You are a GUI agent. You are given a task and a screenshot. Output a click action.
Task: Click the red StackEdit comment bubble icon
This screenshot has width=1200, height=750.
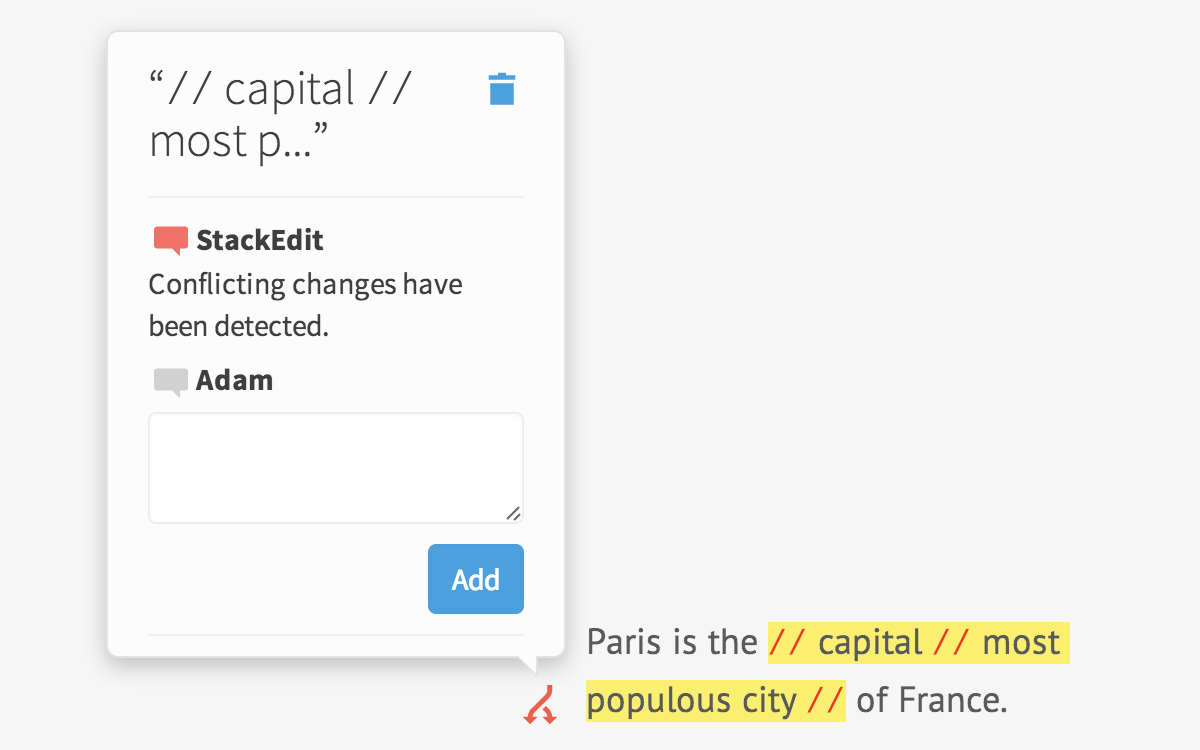(170, 240)
